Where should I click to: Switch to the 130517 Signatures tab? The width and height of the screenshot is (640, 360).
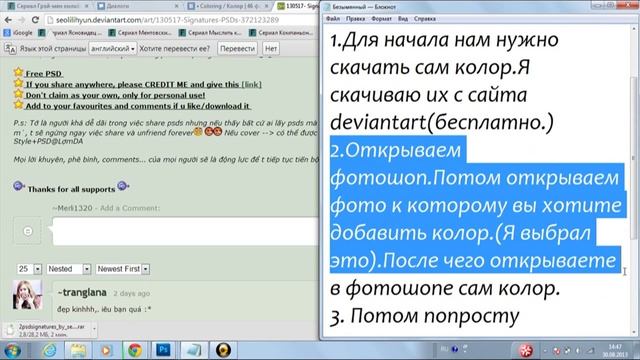298,6
